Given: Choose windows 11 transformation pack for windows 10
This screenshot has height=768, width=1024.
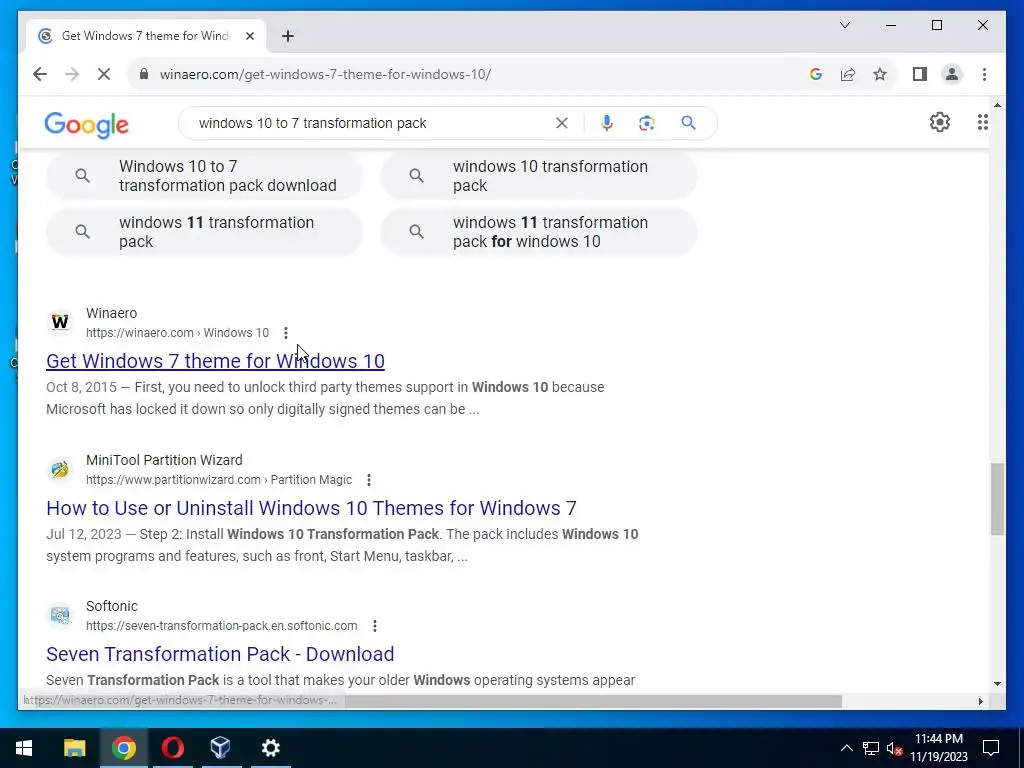Looking at the screenshot, I should tap(539, 232).
